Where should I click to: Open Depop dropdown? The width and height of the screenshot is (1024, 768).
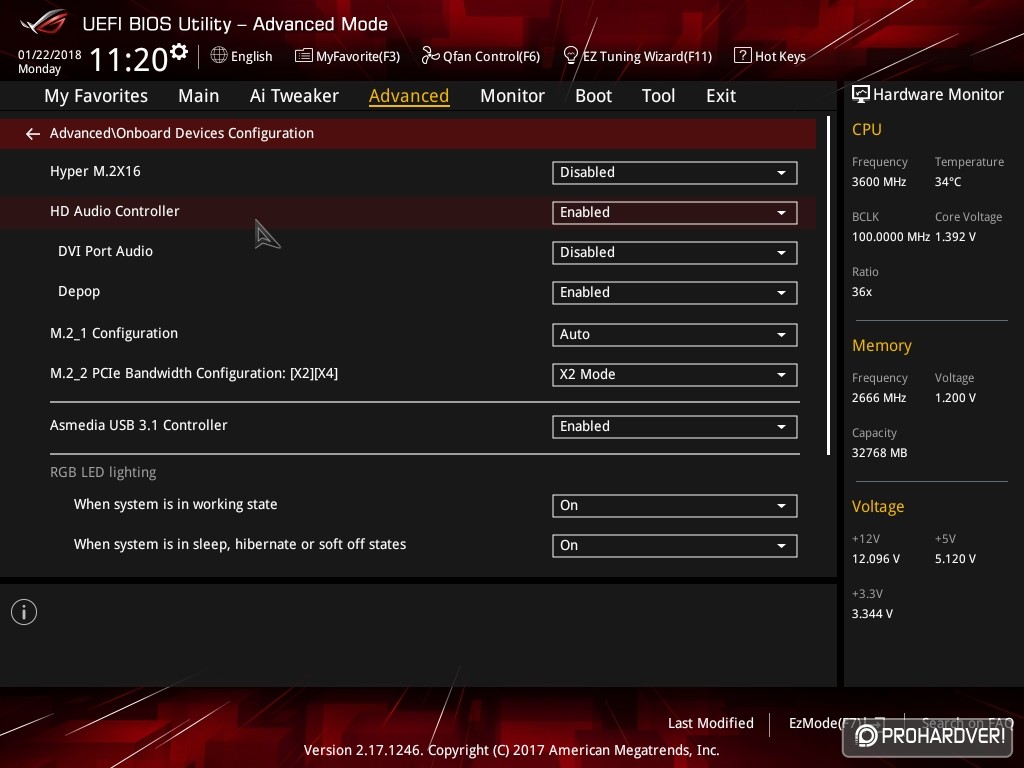coord(675,293)
